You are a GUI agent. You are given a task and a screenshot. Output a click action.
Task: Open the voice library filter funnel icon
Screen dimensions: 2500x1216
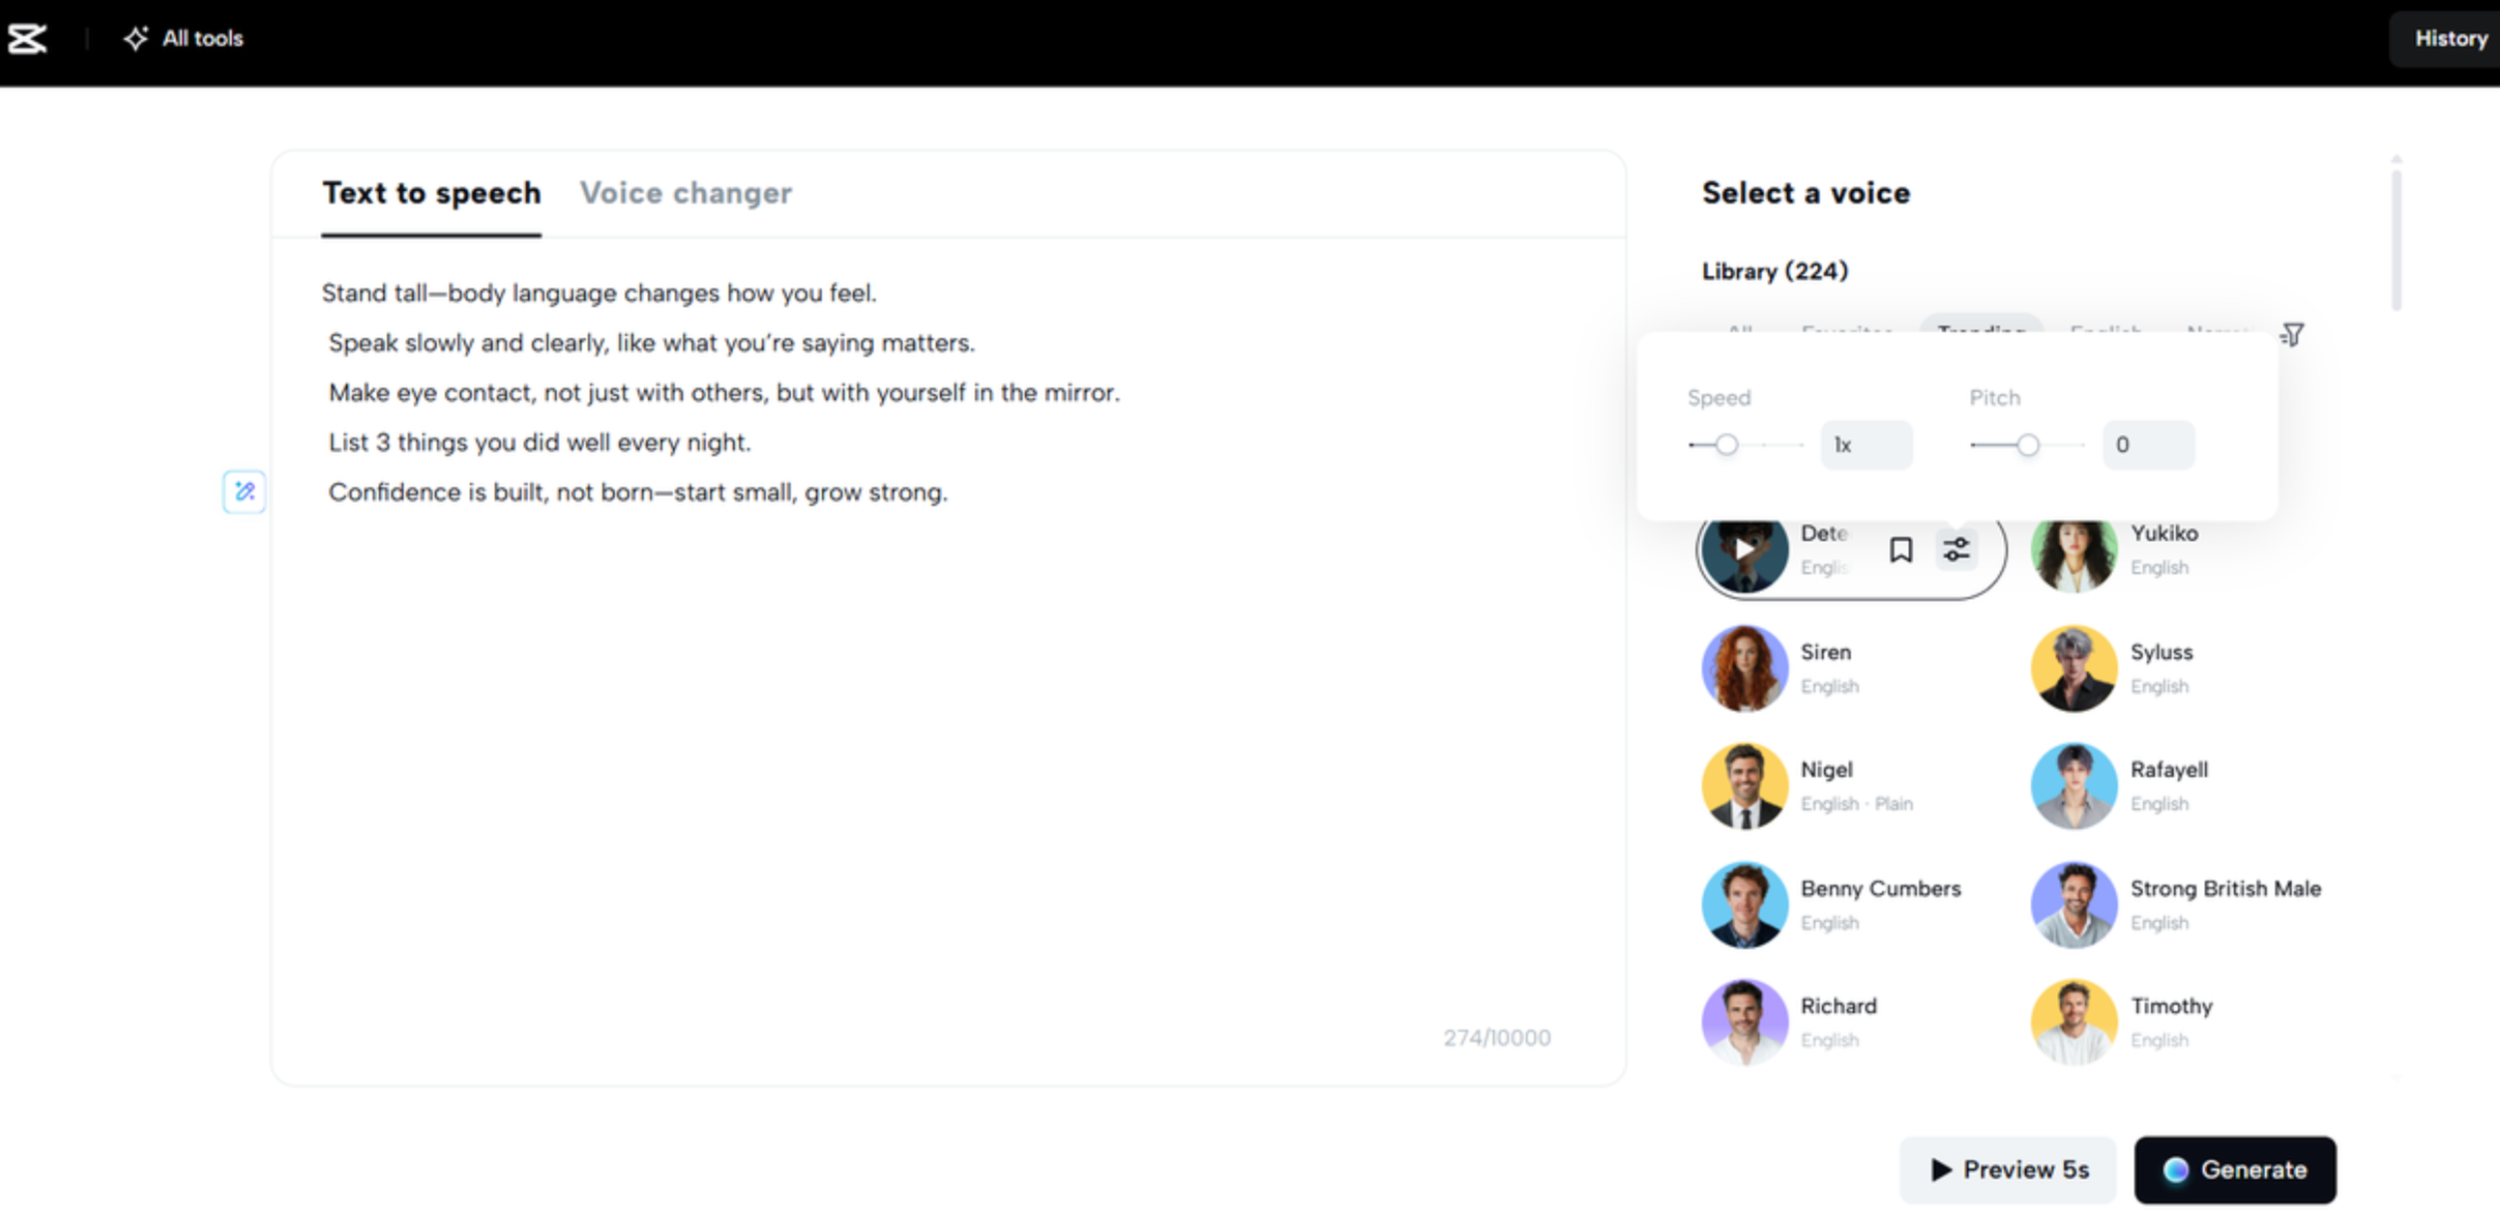(2293, 335)
